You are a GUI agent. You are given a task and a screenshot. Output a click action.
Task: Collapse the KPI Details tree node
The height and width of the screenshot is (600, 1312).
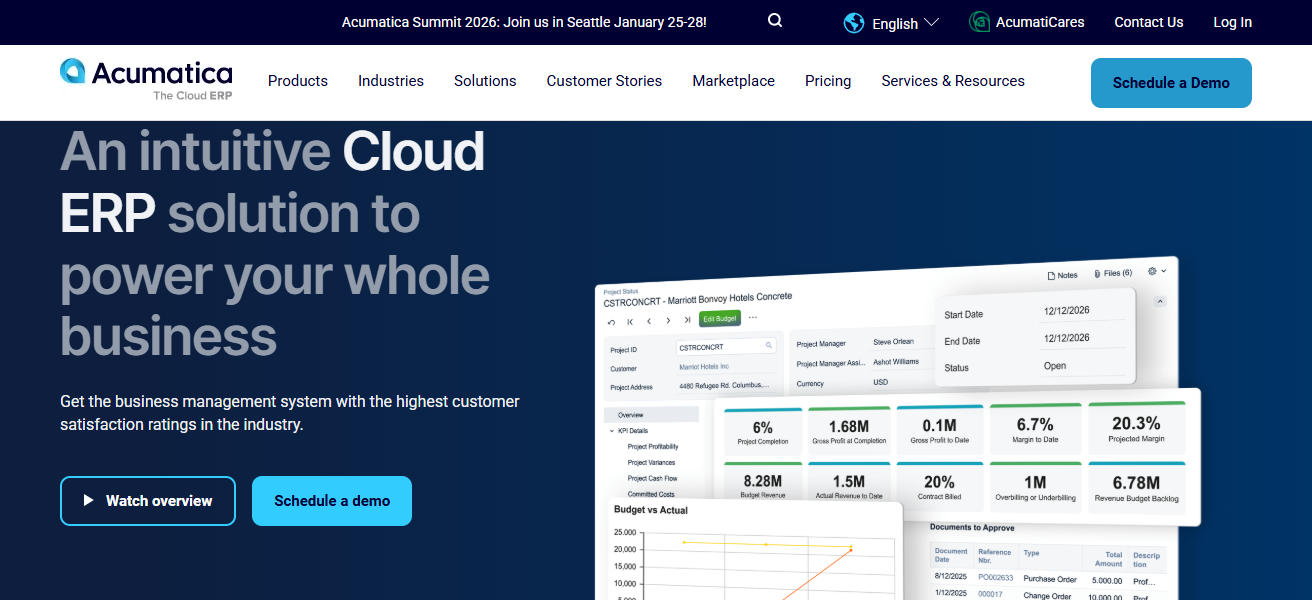point(612,431)
